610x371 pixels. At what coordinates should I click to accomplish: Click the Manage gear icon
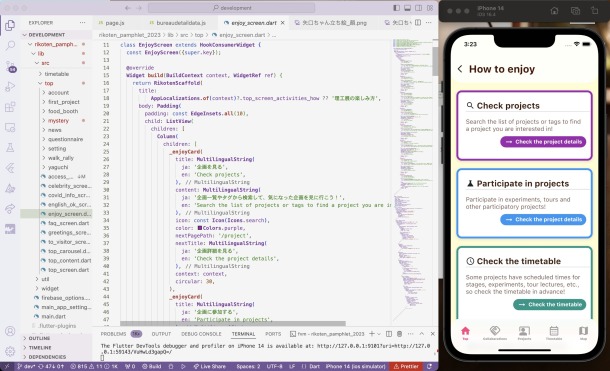[x=11, y=351]
